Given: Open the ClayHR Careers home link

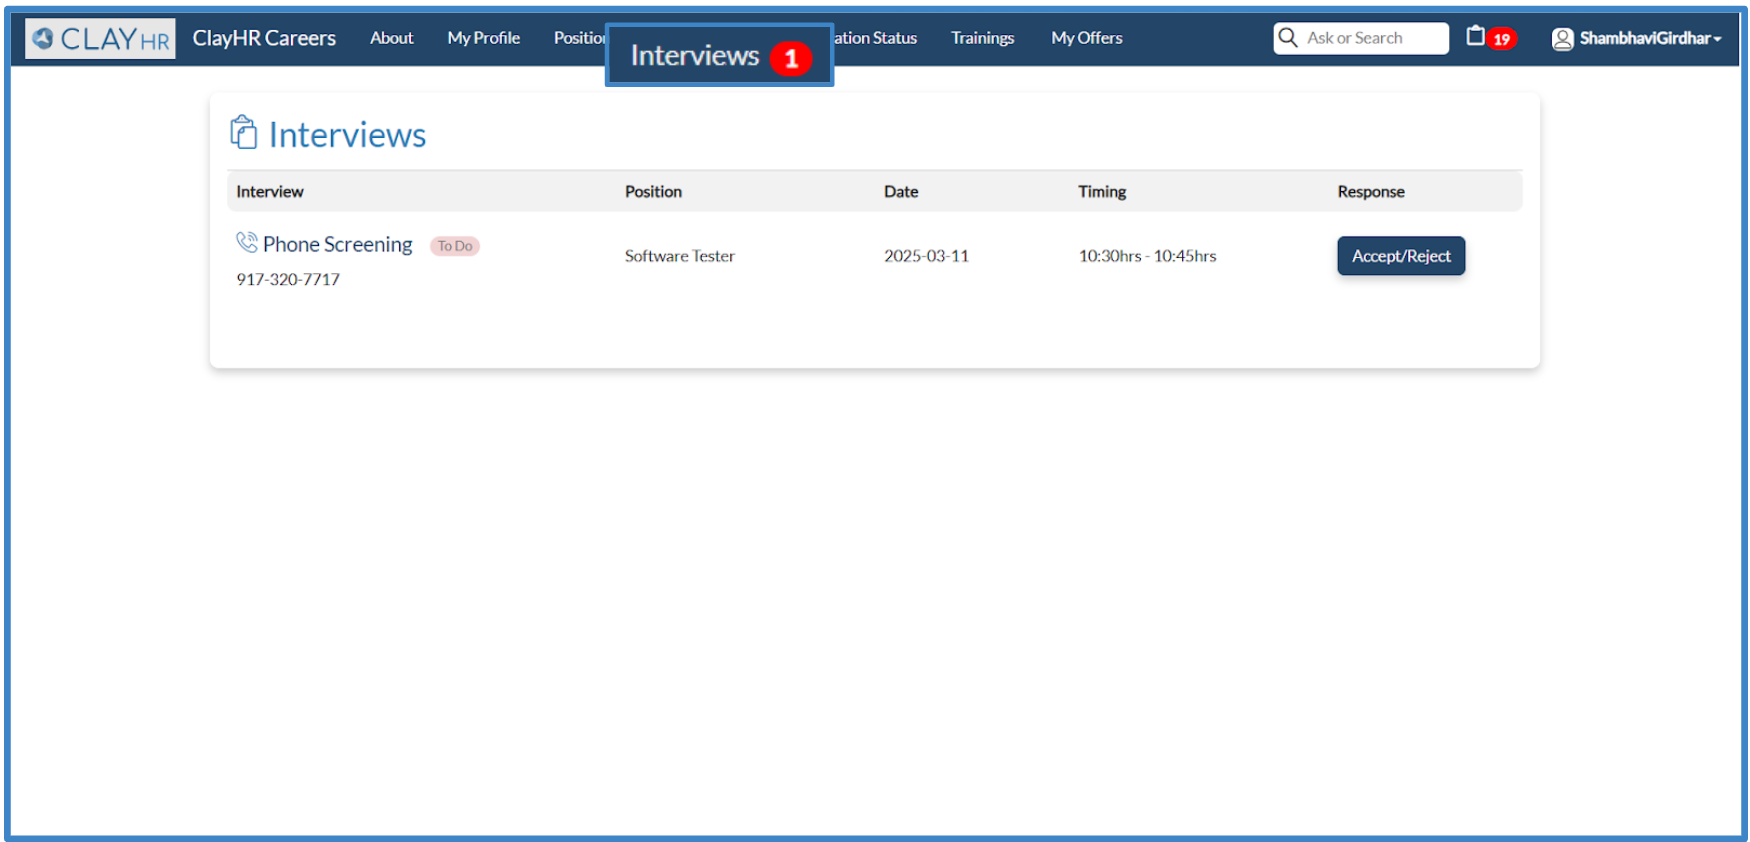Looking at the screenshot, I should click(x=264, y=38).
